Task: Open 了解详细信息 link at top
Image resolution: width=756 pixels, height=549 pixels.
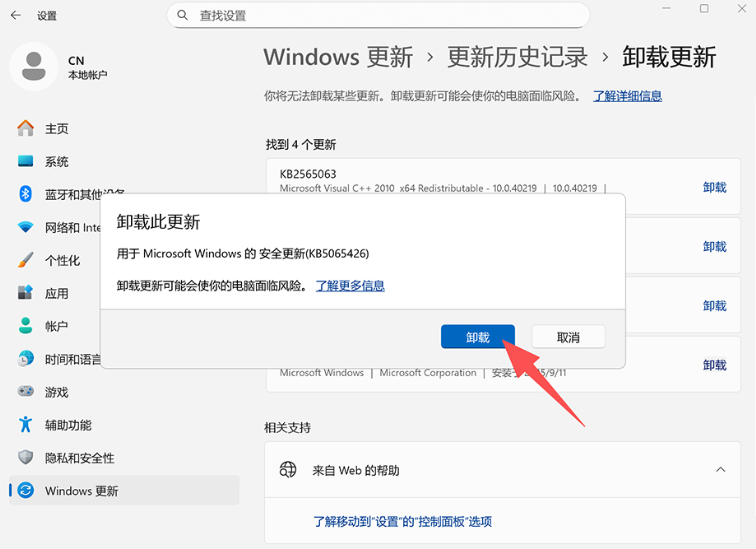Action: click(x=627, y=96)
